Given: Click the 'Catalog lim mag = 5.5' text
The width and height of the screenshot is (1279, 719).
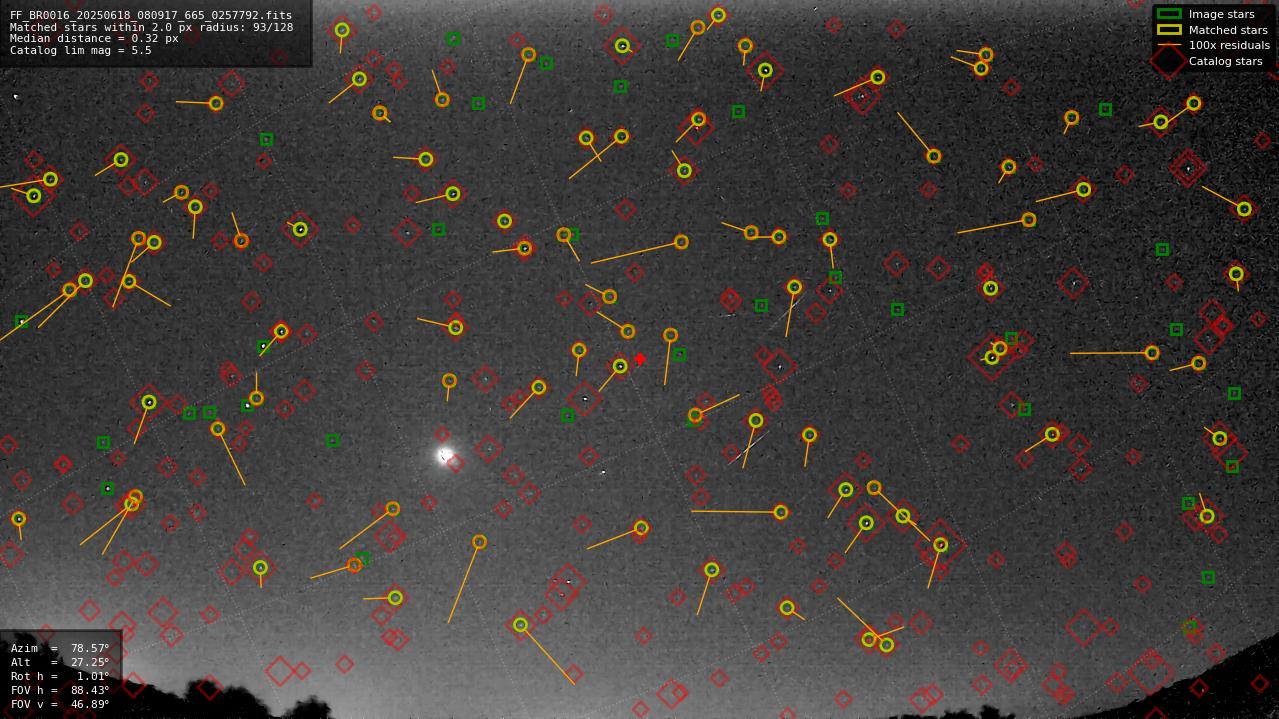Looking at the screenshot, I should (x=80, y=50).
